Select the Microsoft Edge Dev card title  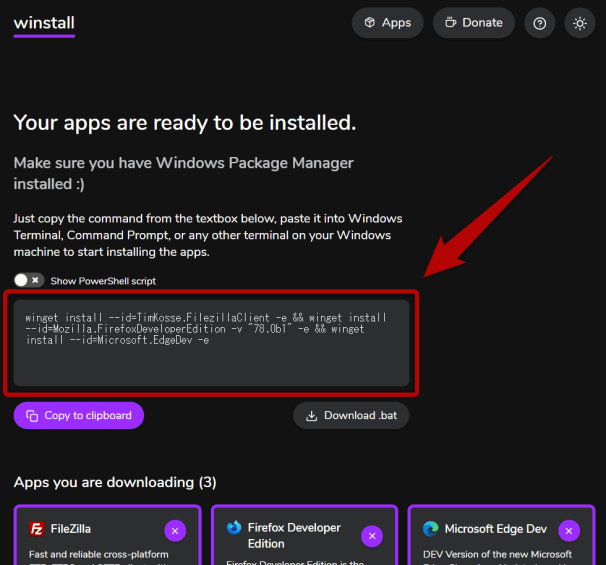495,529
